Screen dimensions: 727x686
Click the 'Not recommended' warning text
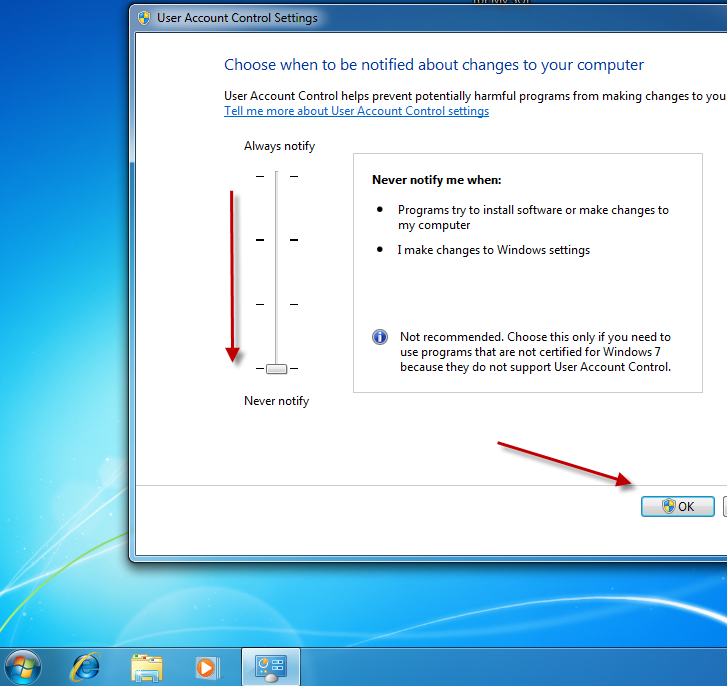[x=536, y=352]
